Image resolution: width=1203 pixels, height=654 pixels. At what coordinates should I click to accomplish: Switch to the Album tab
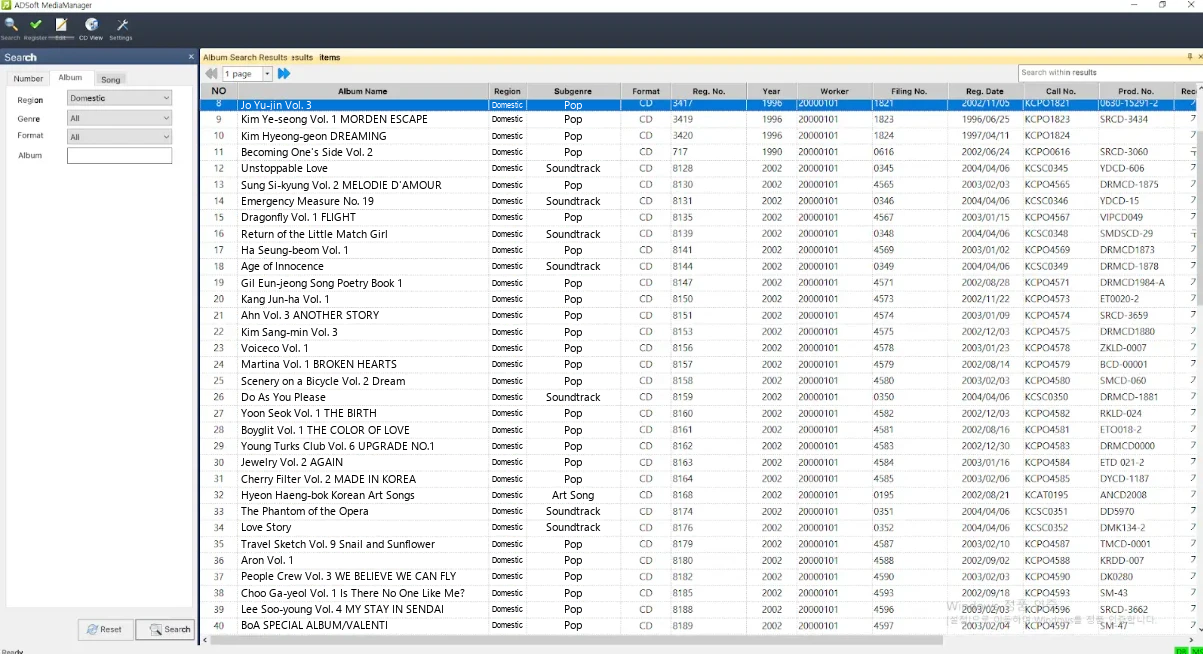click(70, 78)
